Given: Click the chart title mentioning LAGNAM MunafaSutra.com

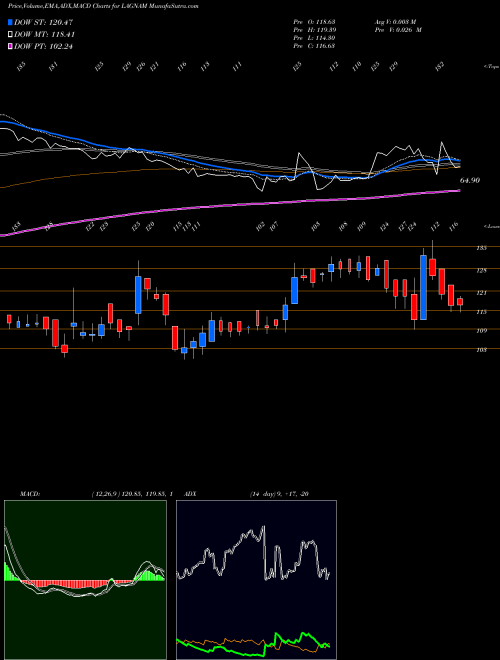Looking at the screenshot, I should [103, 6].
